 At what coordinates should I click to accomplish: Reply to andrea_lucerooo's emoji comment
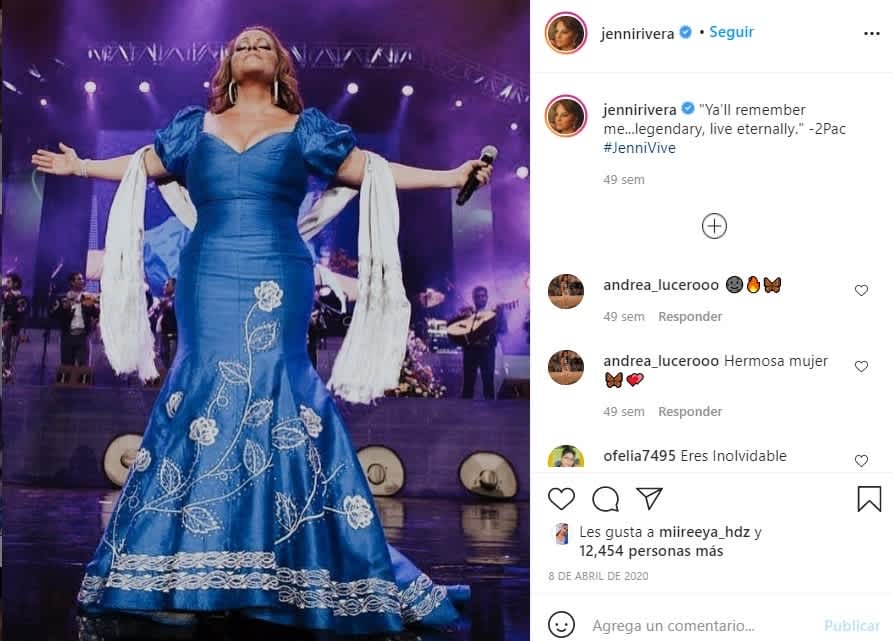coord(690,317)
